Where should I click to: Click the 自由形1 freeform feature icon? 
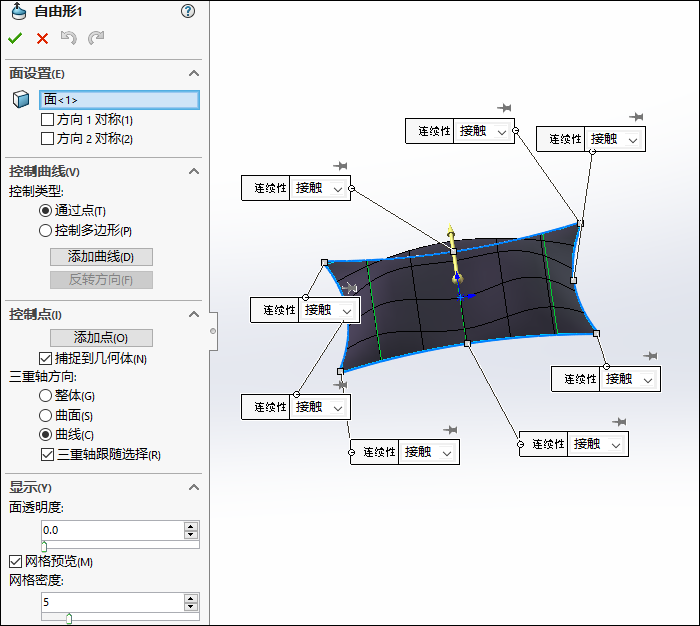point(19,11)
